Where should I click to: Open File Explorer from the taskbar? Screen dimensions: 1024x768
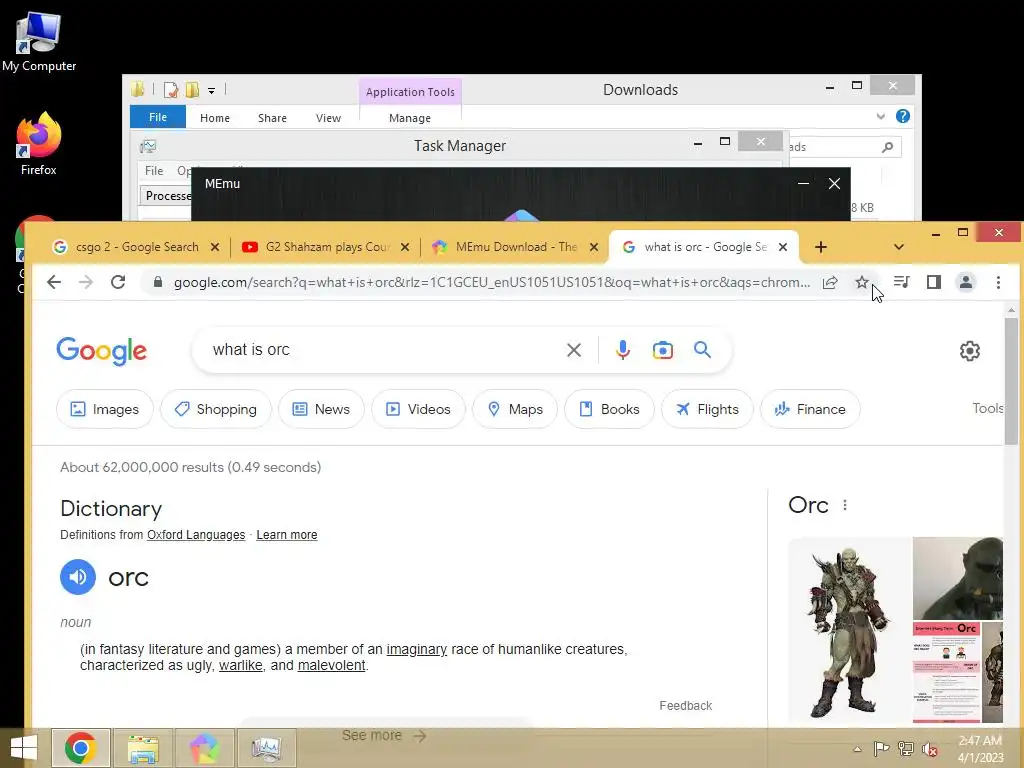tap(143, 748)
